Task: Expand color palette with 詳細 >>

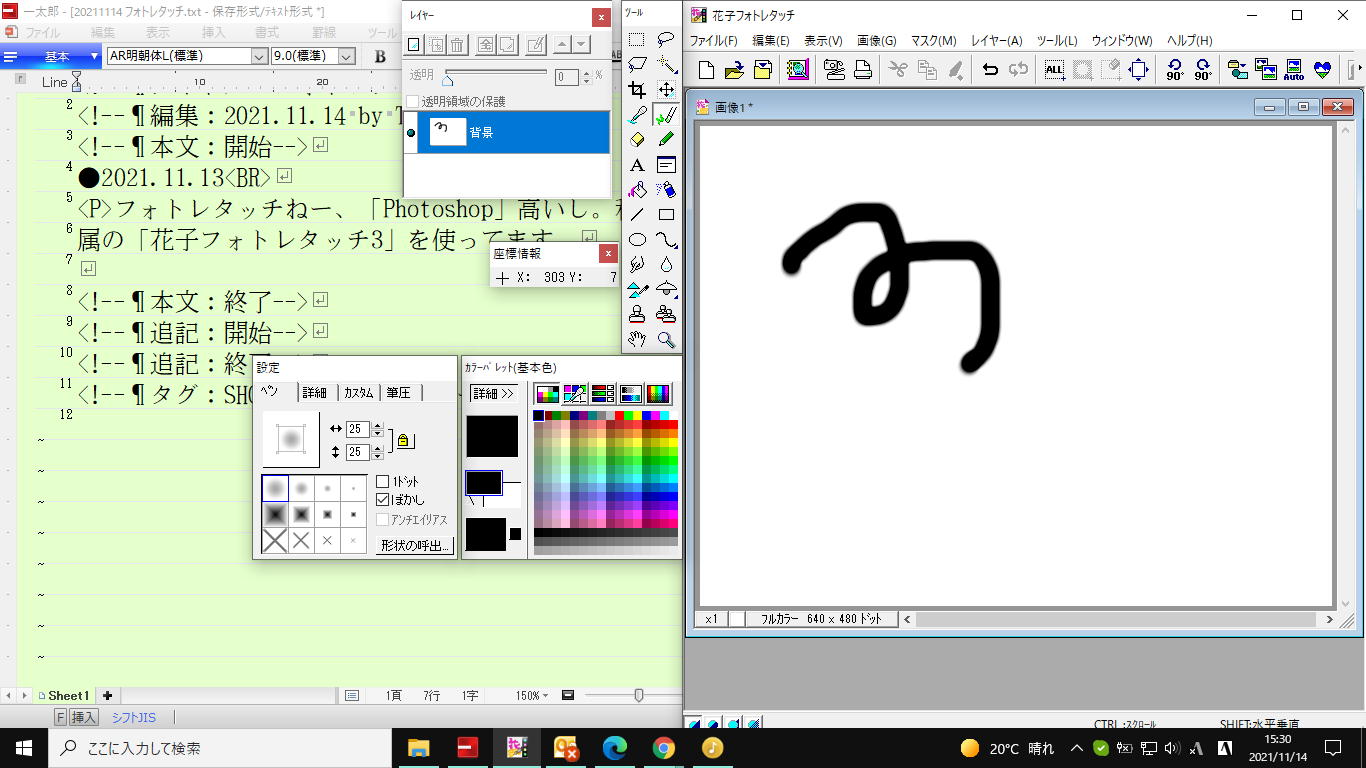Action: [x=492, y=393]
